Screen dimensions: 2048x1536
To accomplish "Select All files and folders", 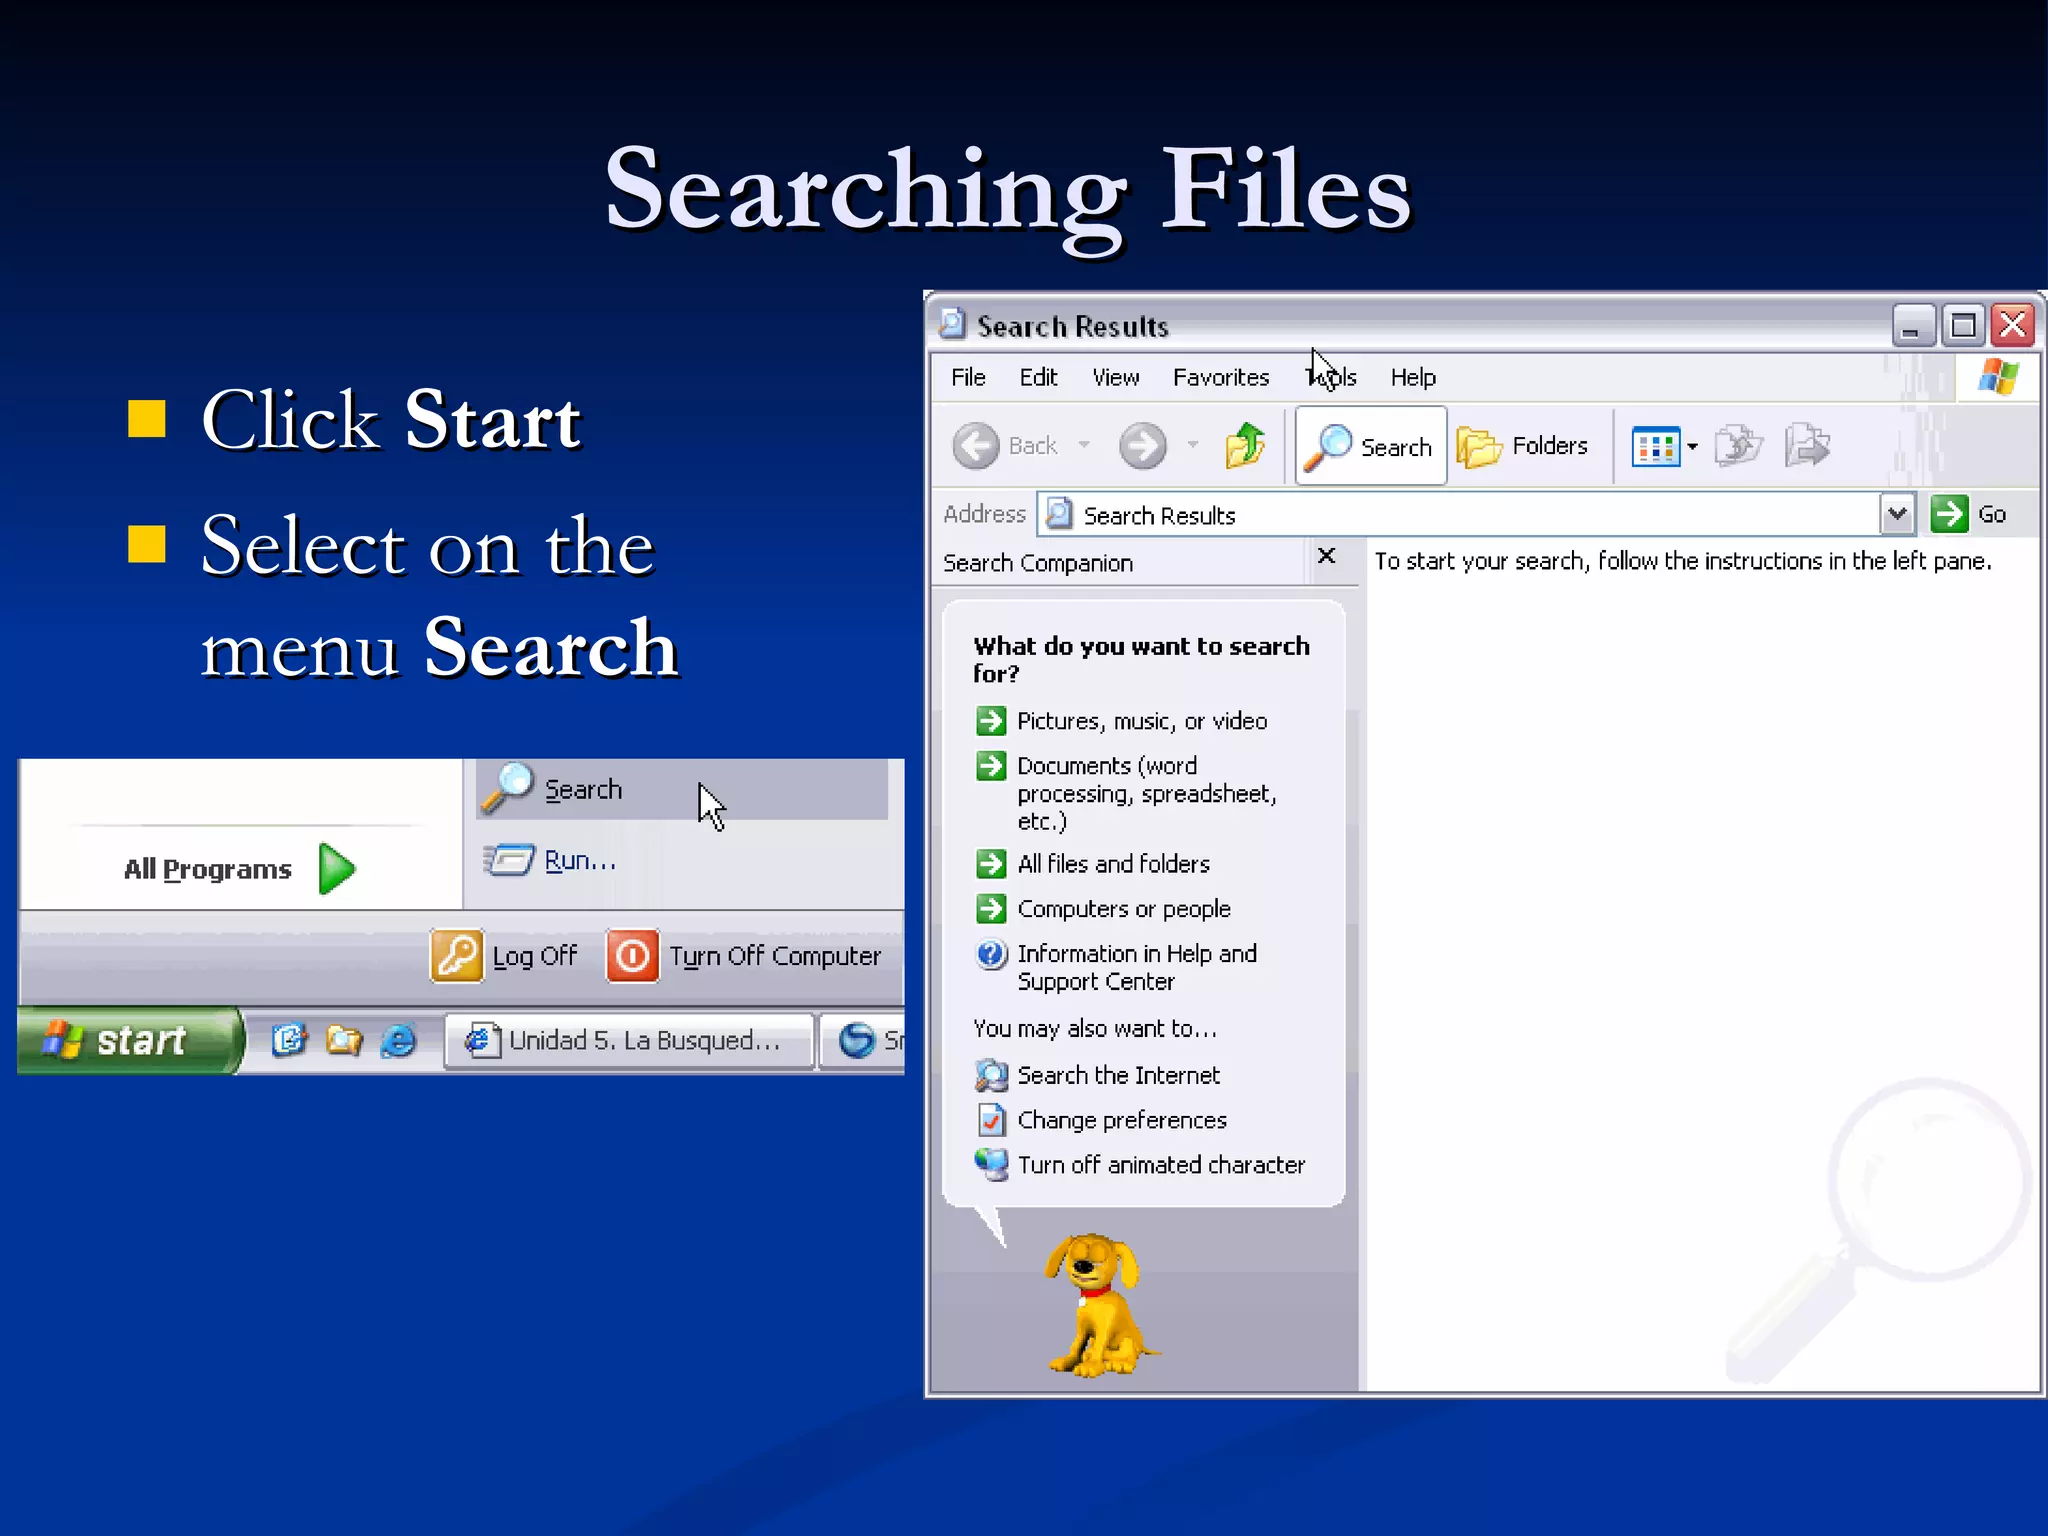I will [x=1093, y=864].
